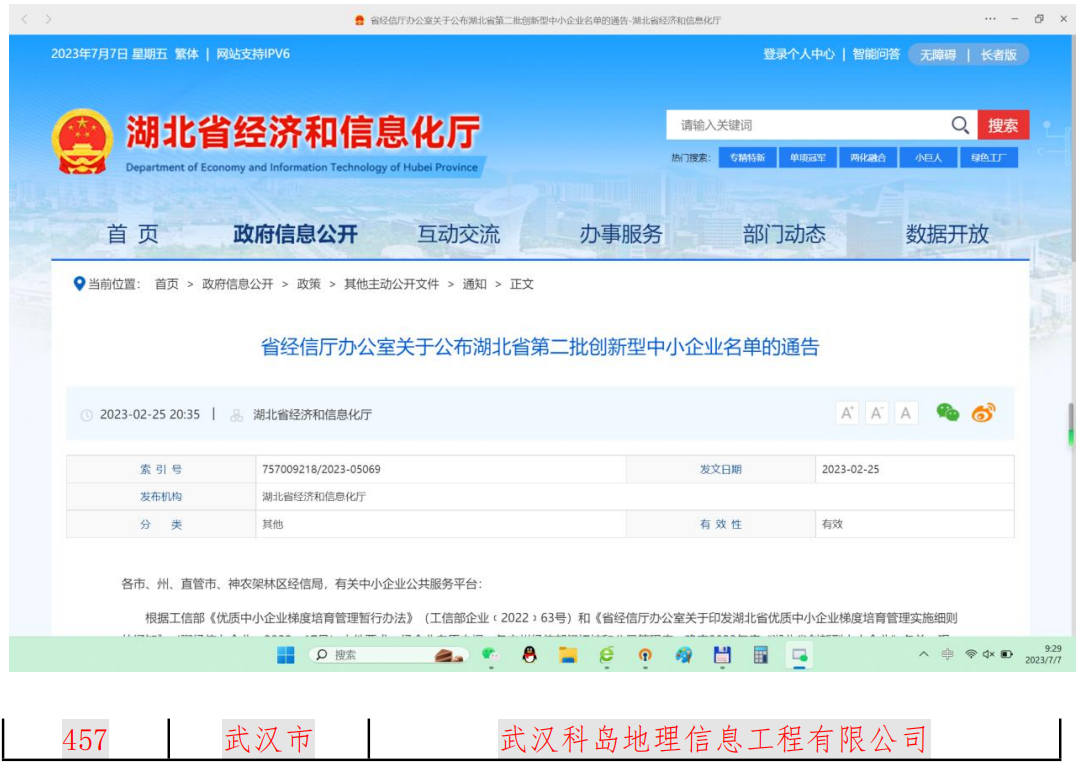The image size is (1082, 777).
Task: Toggle the 中 input method indicator
Action: coord(947,654)
